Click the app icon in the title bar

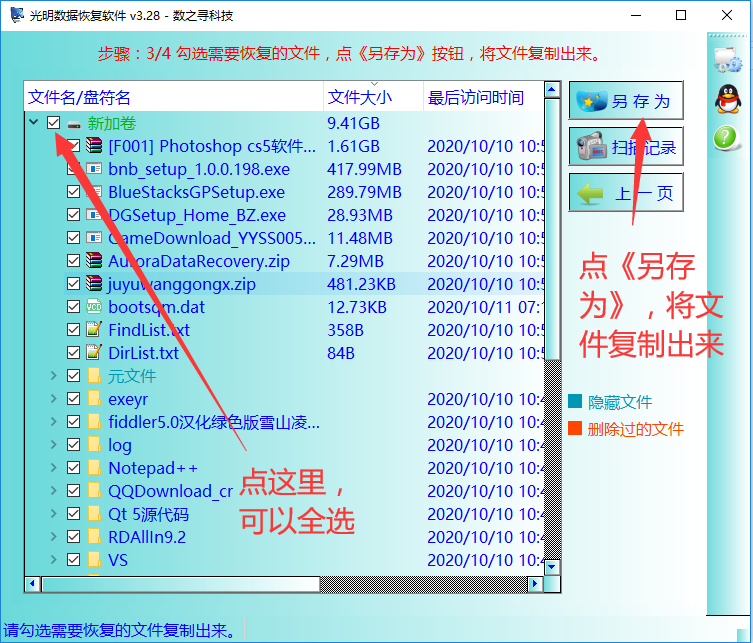[x=17, y=15]
